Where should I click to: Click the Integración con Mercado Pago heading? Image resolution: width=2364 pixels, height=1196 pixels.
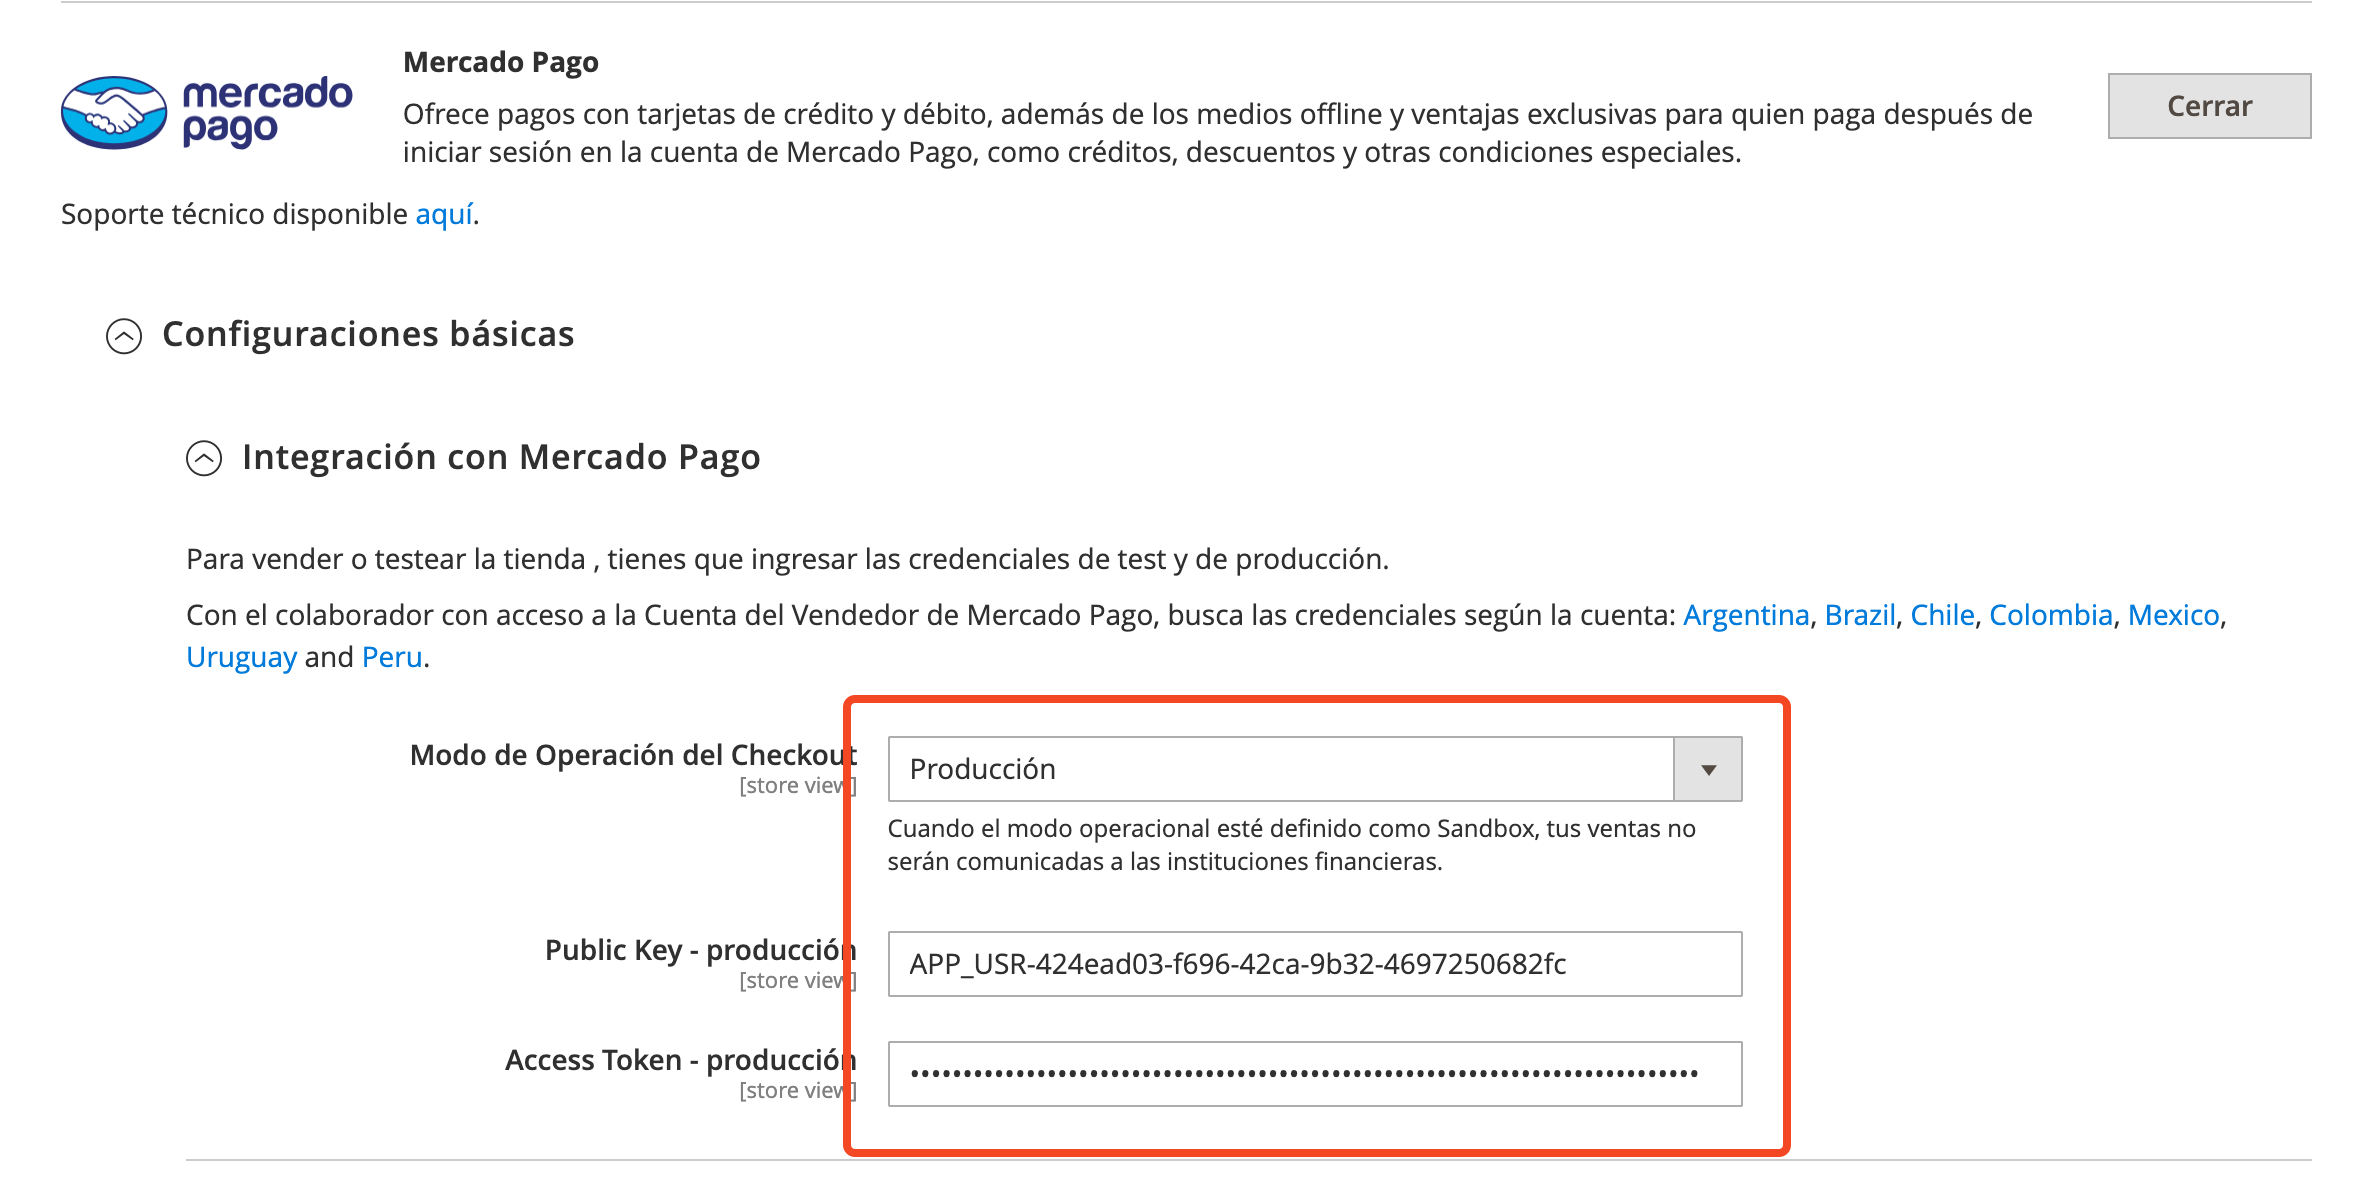(x=500, y=457)
